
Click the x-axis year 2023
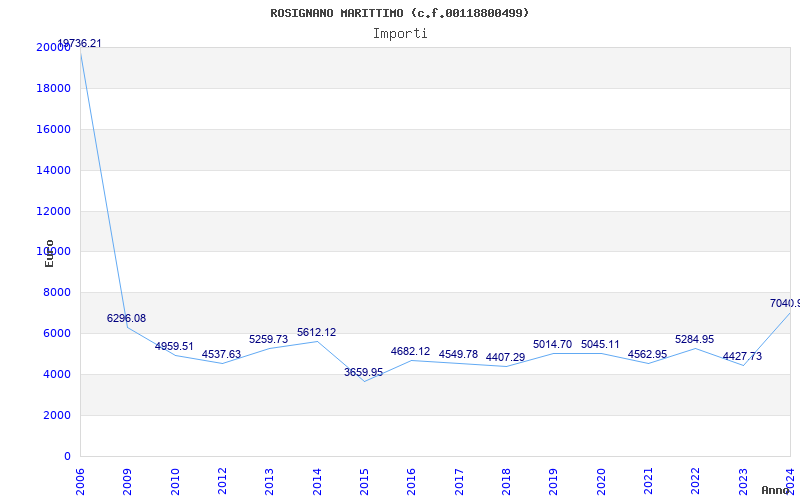[x=743, y=481]
